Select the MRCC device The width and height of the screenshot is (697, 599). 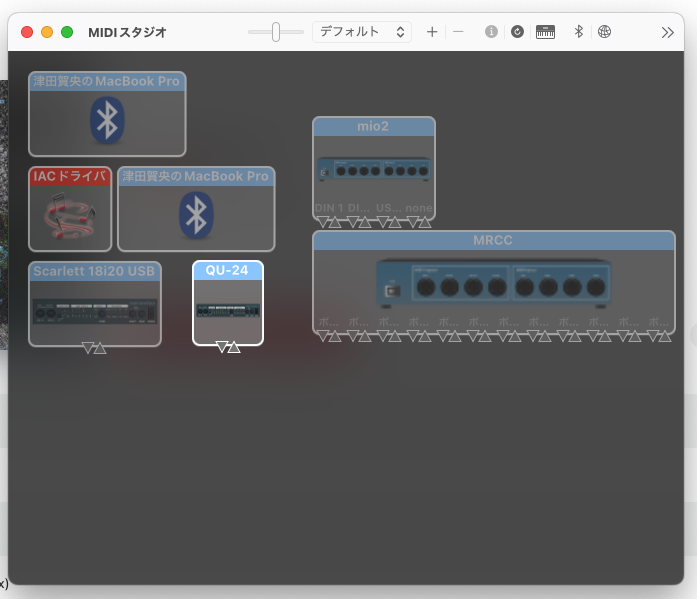coord(492,286)
